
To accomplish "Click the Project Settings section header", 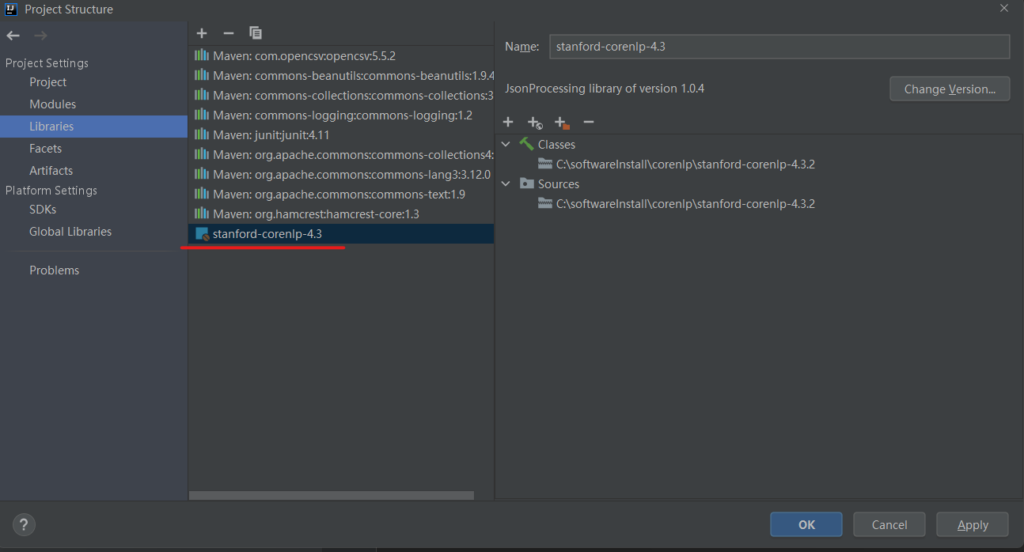I will 46,63.
